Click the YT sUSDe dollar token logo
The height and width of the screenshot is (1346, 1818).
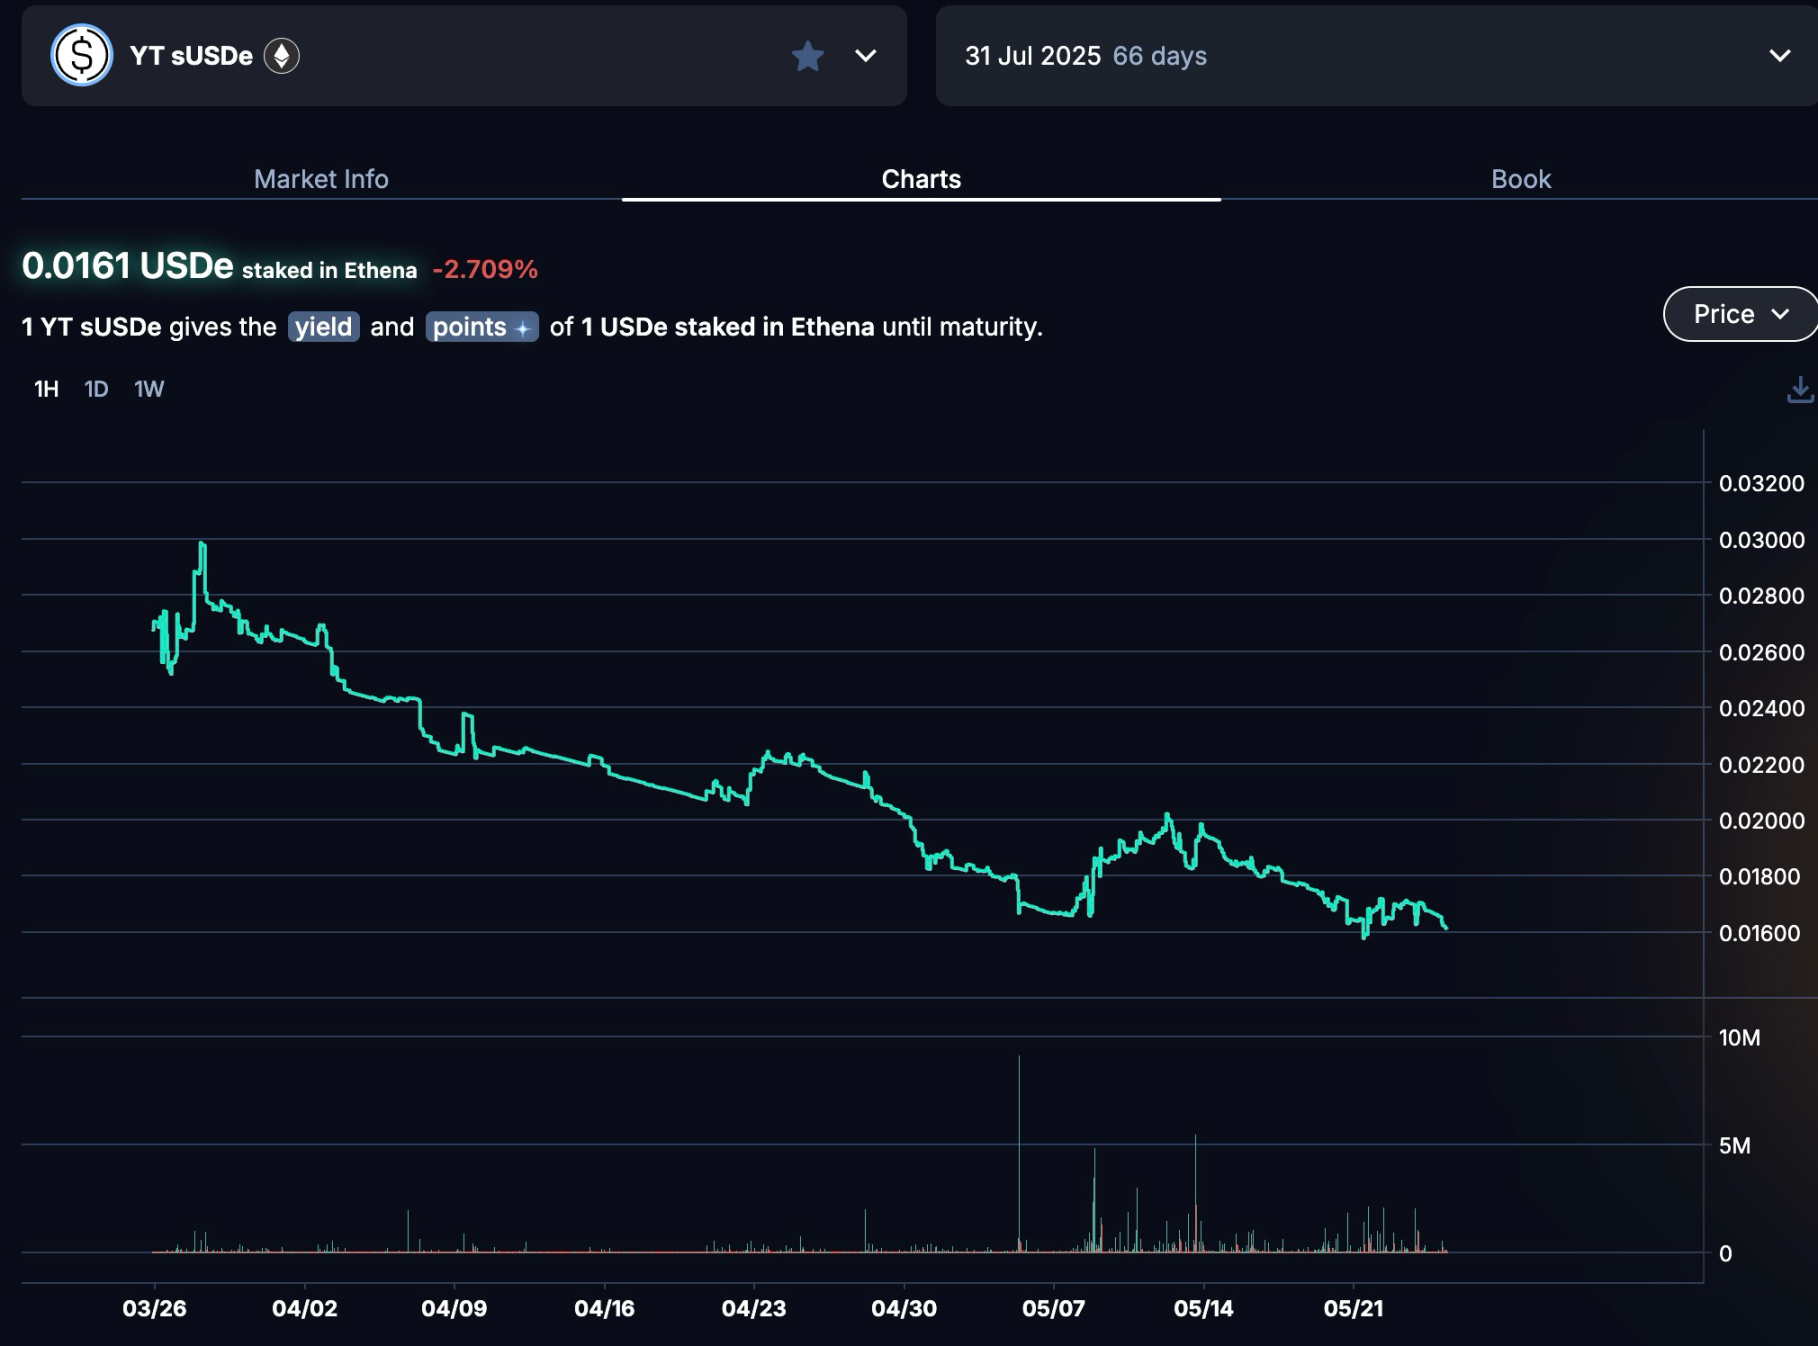point(81,55)
